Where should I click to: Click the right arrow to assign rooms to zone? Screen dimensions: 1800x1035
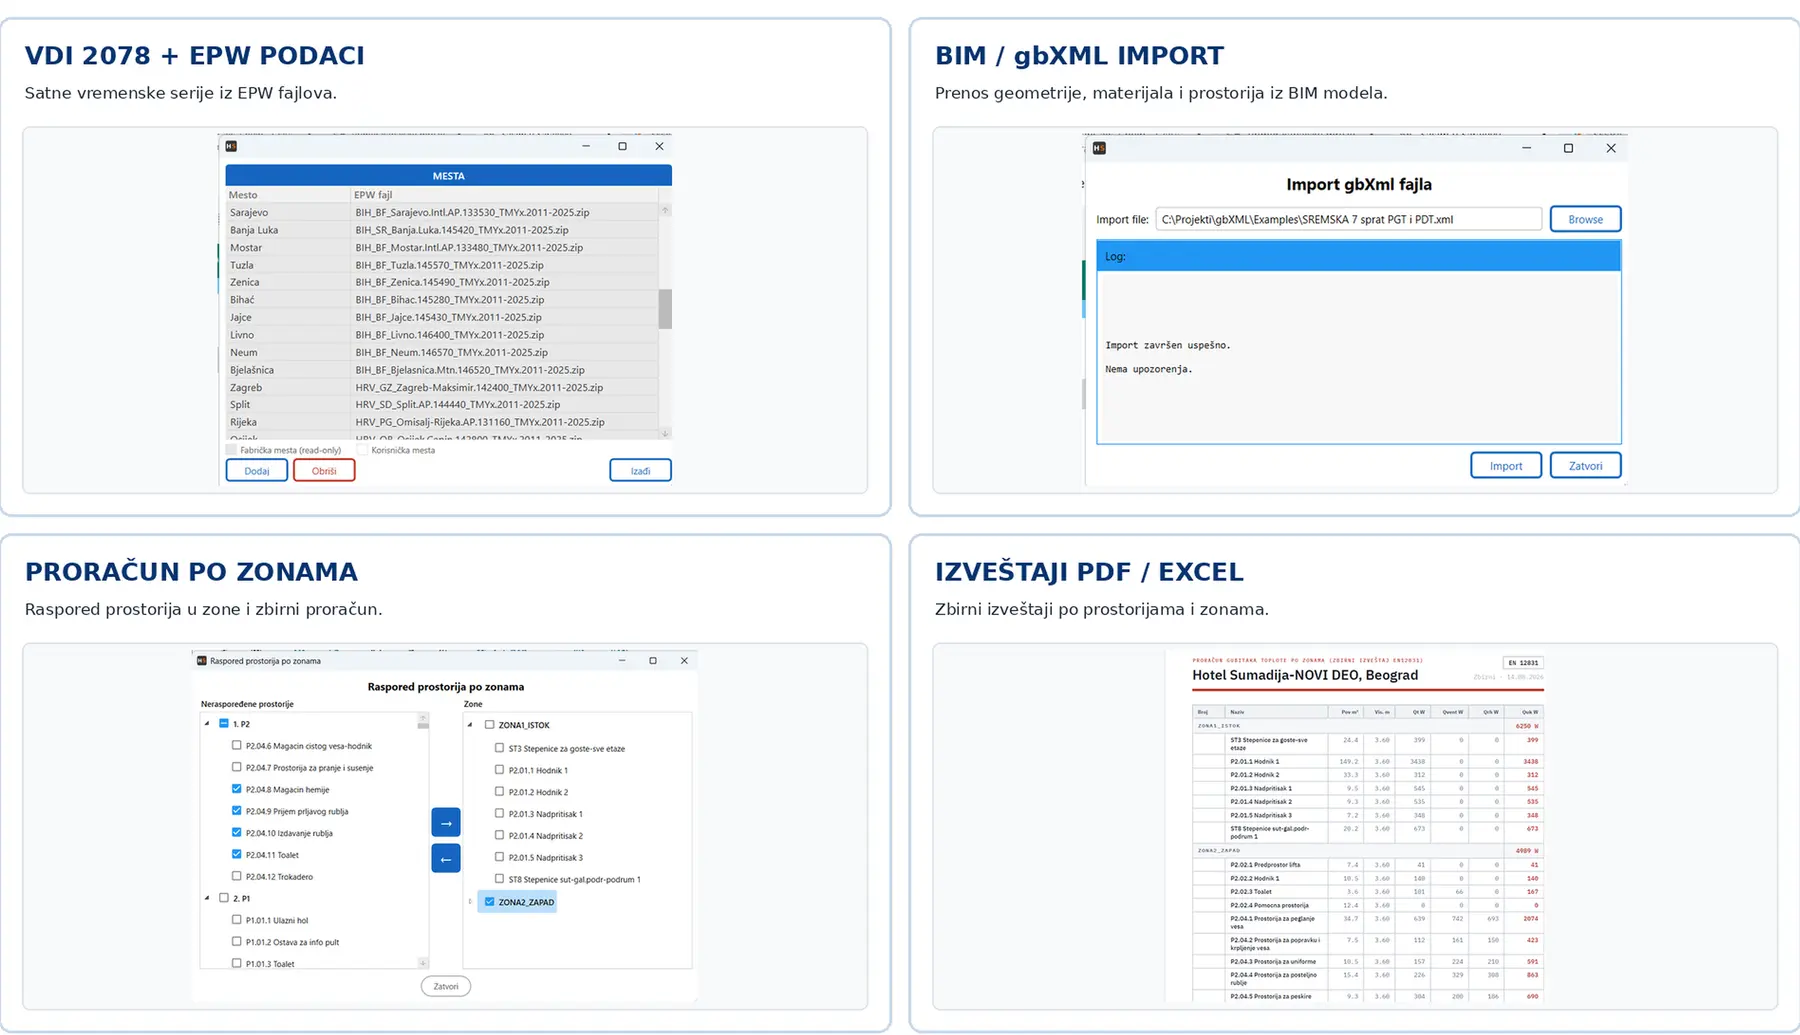pos(446,823)
